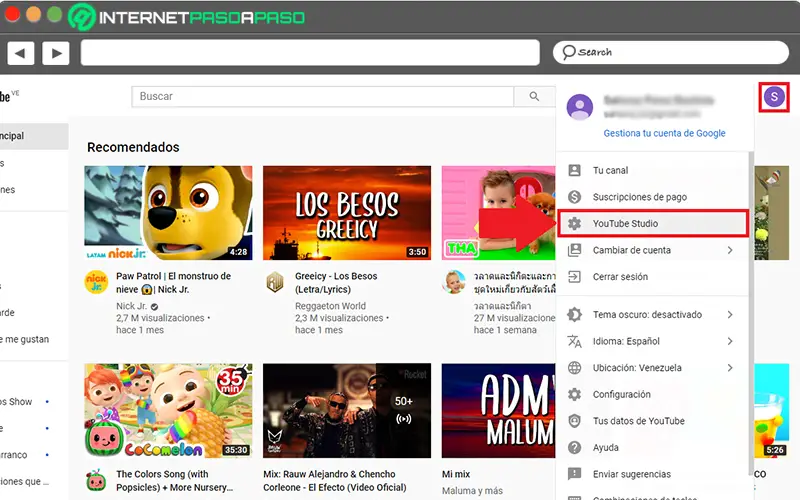Open YouTube Studio from the account menu
The width and height of the screenshot is (800, 500).
tap(652, 223)
